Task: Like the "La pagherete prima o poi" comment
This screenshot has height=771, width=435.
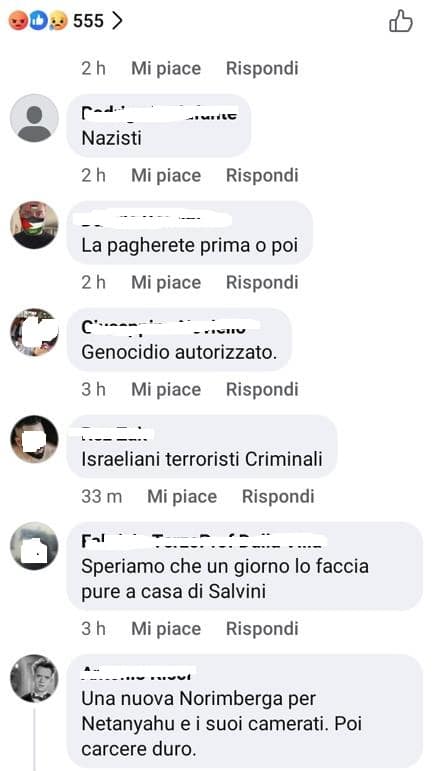Action: click(x=166, y=282)
